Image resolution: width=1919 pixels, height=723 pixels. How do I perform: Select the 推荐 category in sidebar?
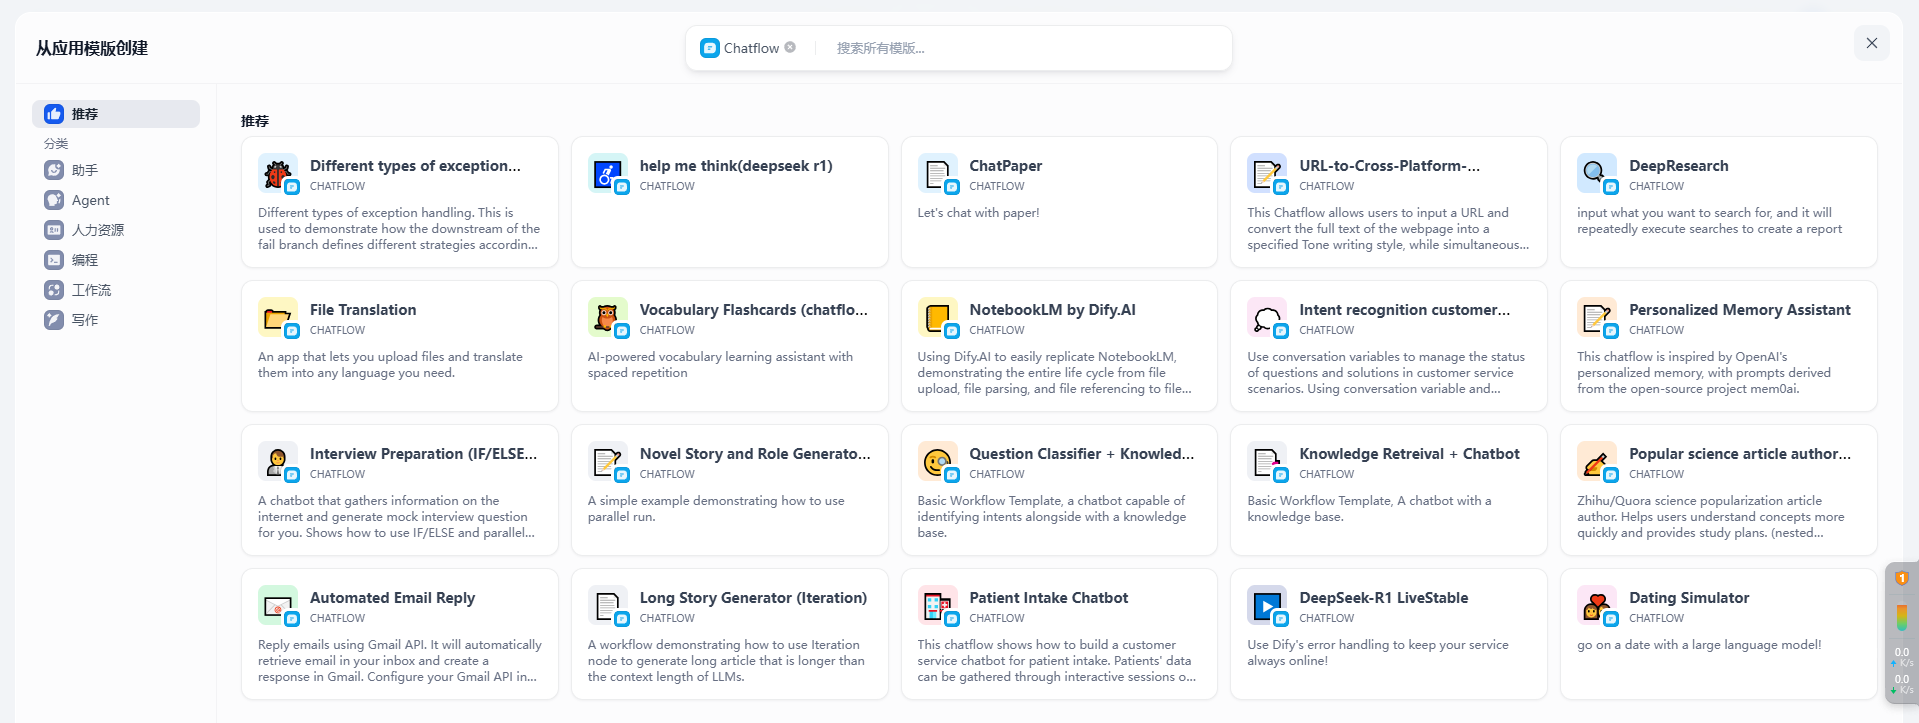tap(116, 114)
